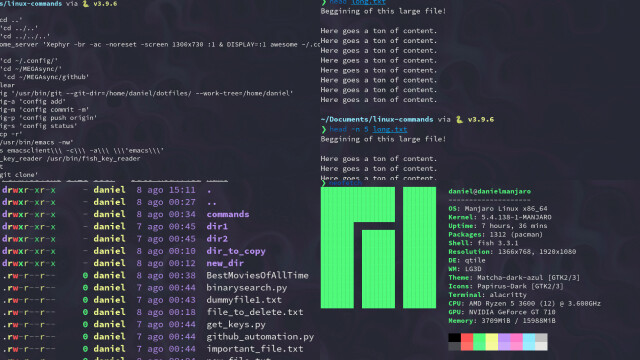Click the timestamp '8 ago 15:11'

tap(166, 190)
